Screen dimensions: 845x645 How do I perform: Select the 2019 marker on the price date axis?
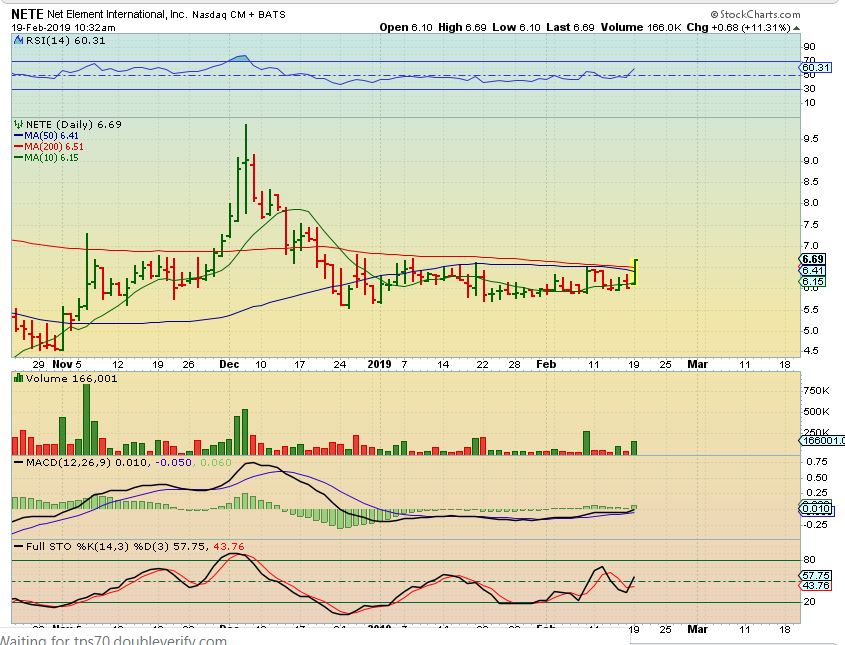377,366
